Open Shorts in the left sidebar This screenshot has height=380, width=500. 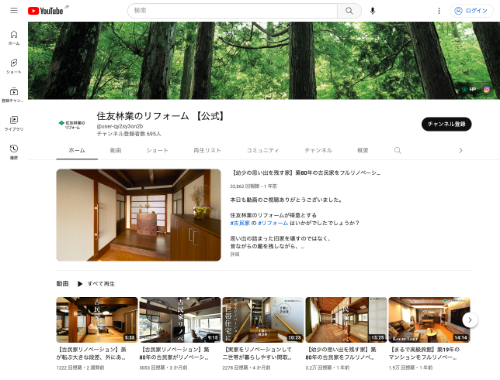[x=14, y=66]
